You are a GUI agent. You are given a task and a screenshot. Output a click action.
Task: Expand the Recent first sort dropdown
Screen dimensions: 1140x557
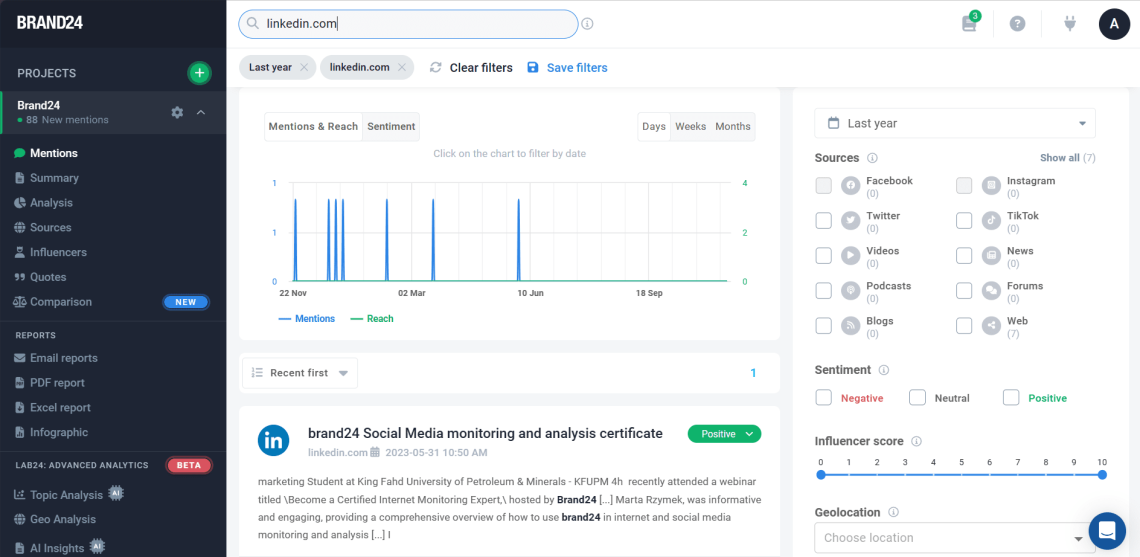click(x=300, y=373)
